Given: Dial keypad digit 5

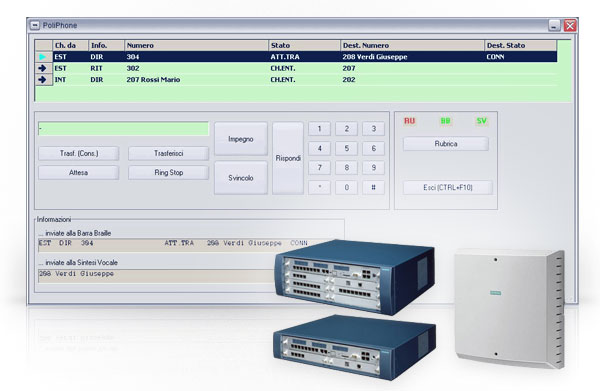Looking at the screenshot, I should click(x=347, y=148).
